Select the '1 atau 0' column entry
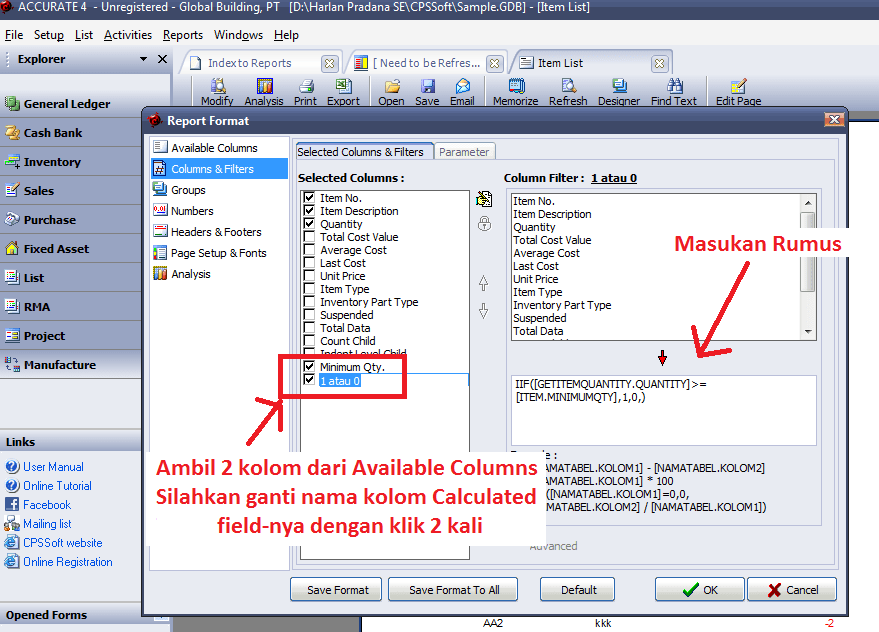This screenshot has width=879, height=632. click(340, 381)
